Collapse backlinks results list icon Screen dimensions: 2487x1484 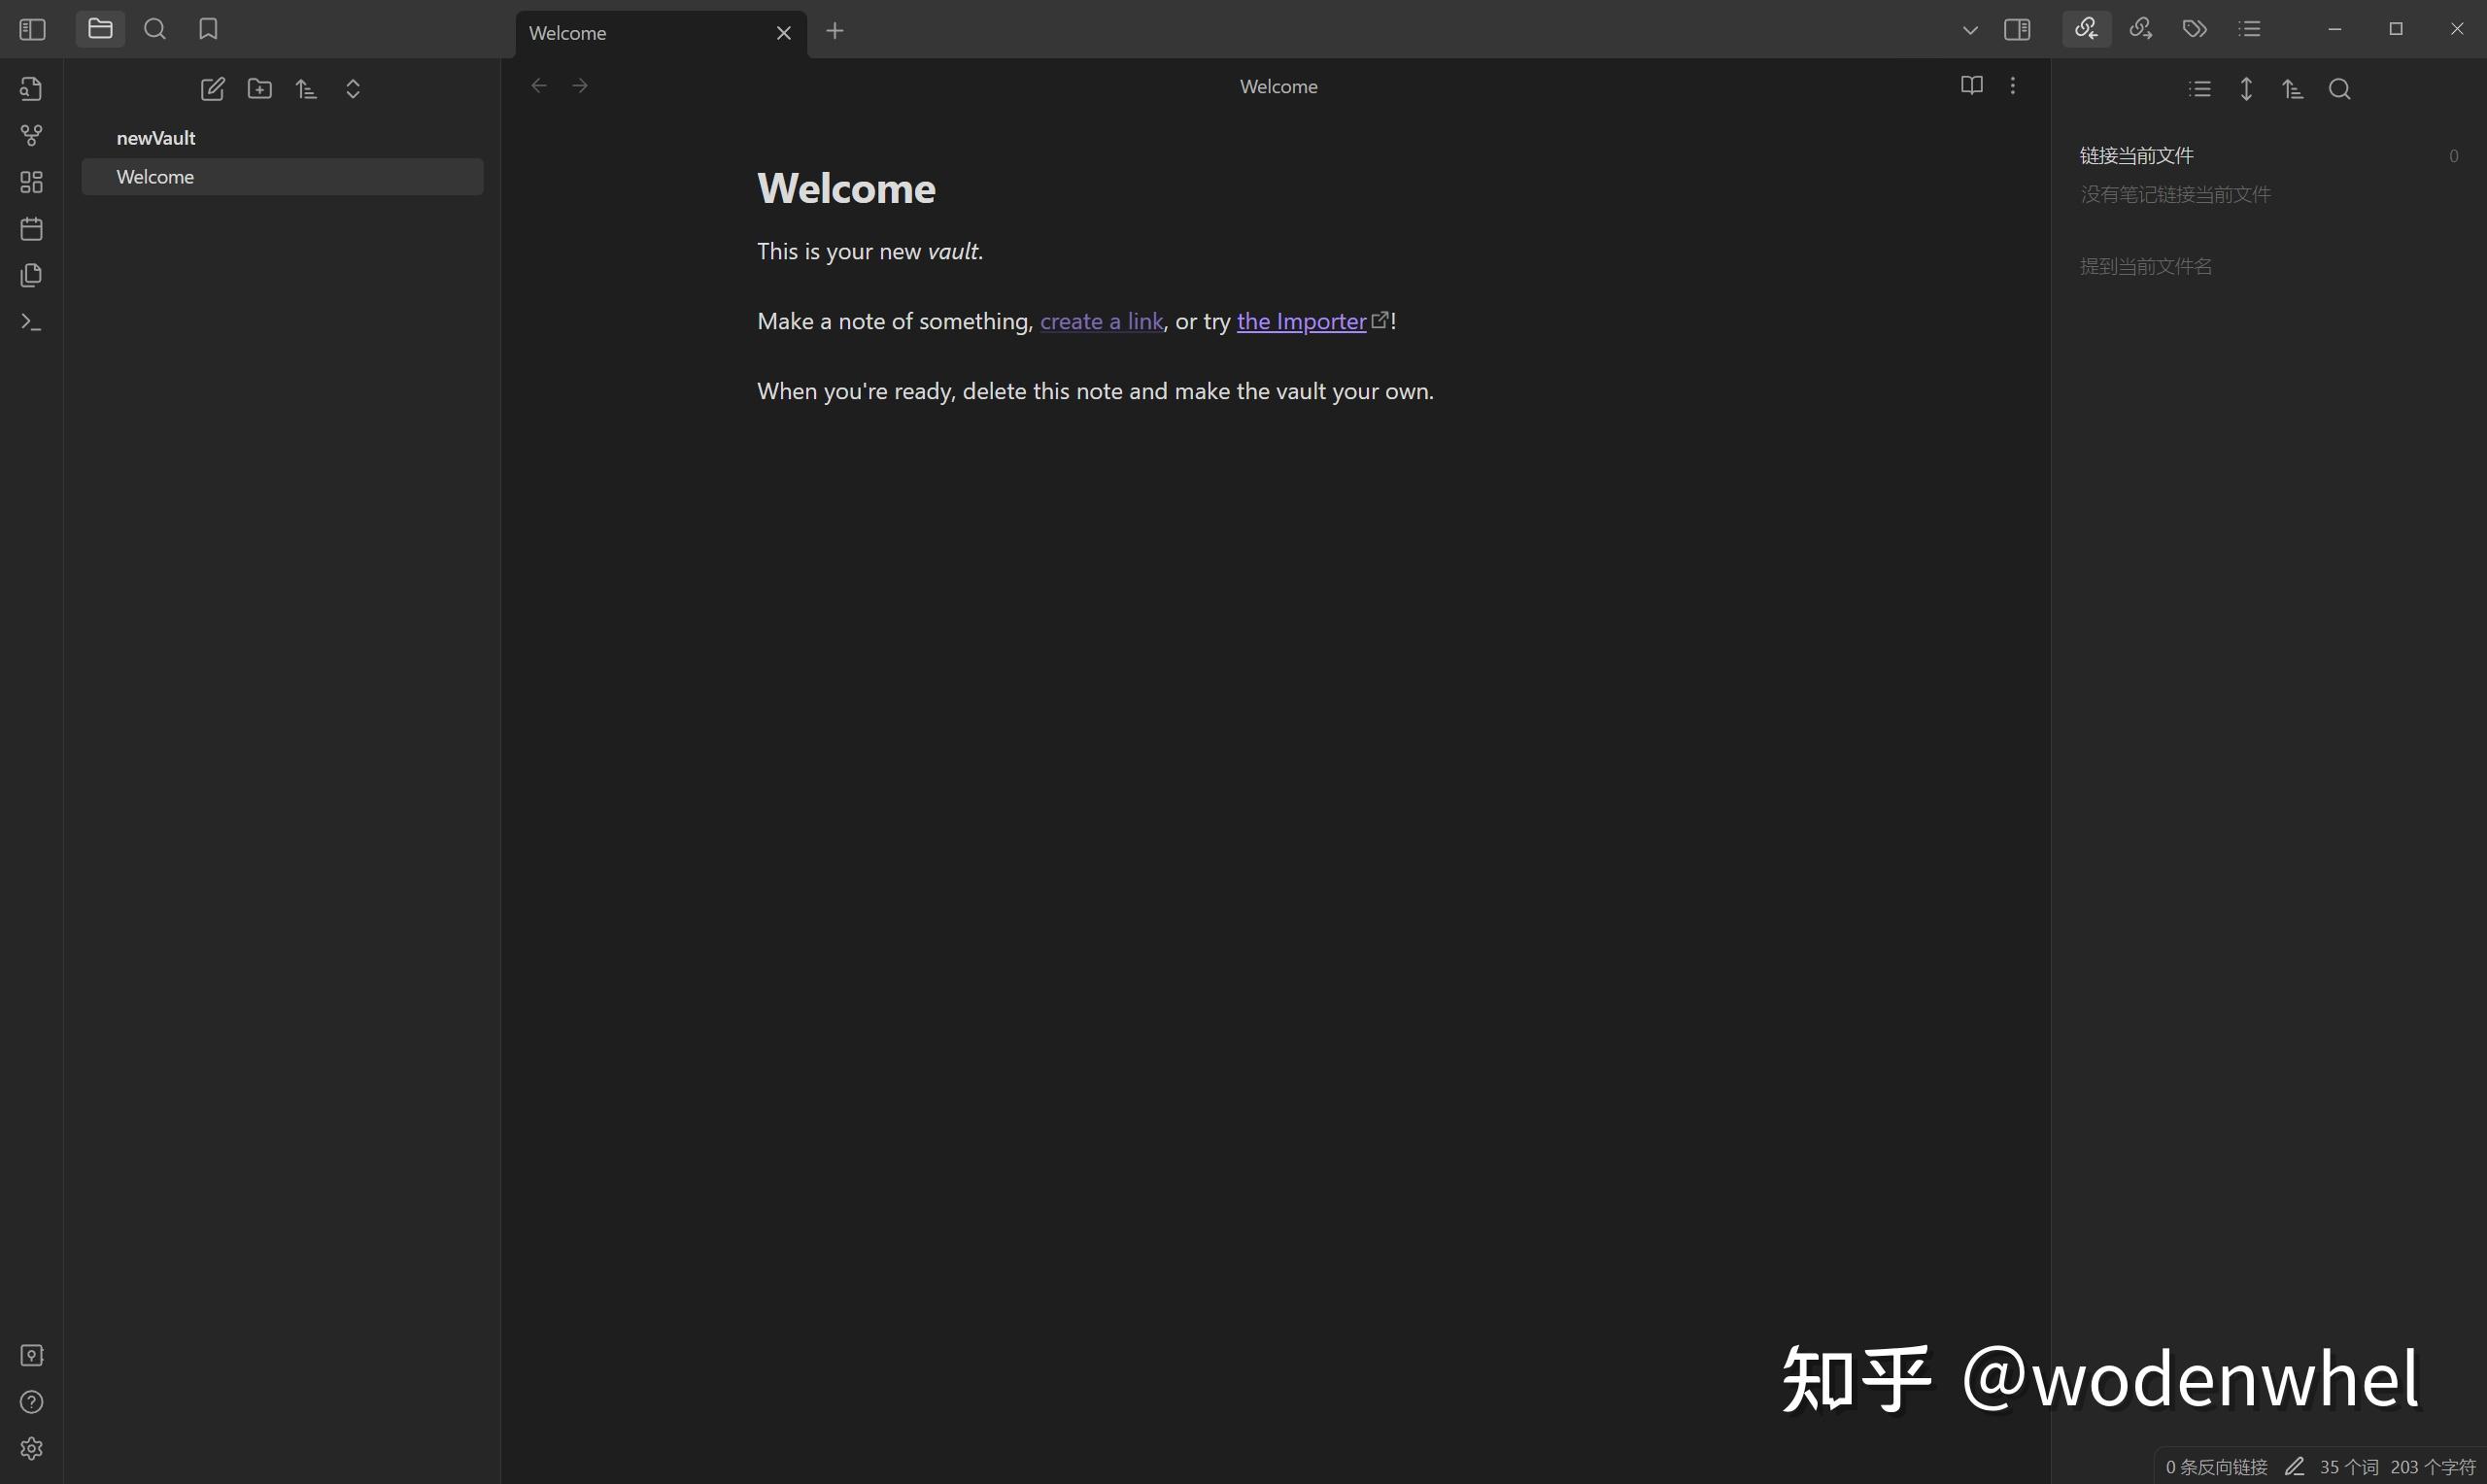[2200, 89]
